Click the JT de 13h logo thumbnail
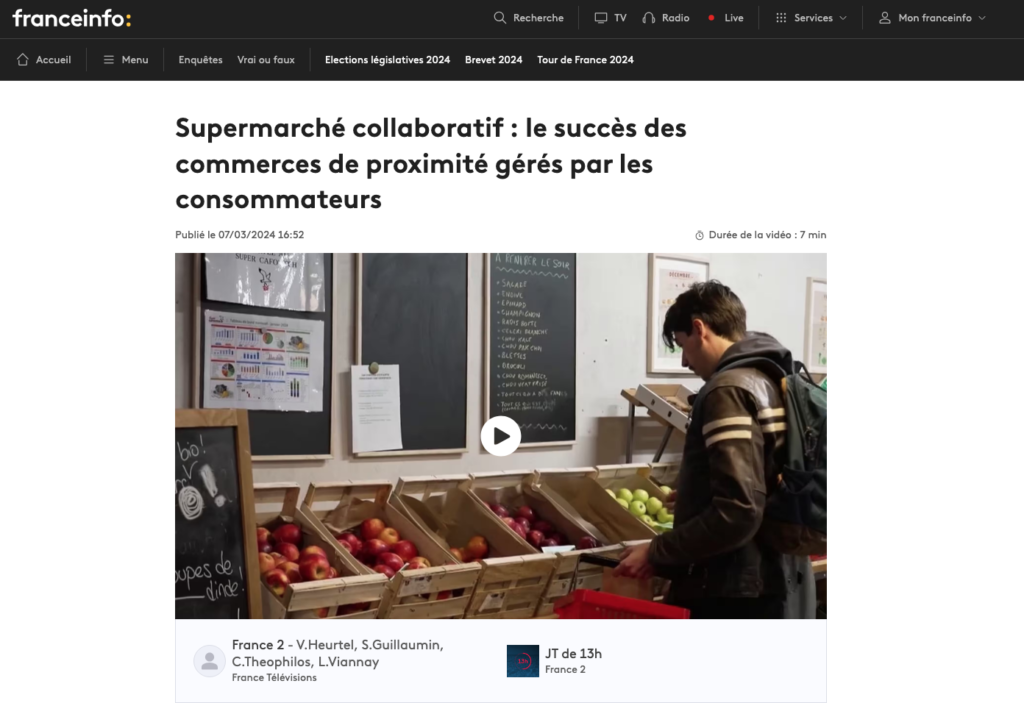The width and height of the screenshot is (1024, 703). click(x=522, y=661)
